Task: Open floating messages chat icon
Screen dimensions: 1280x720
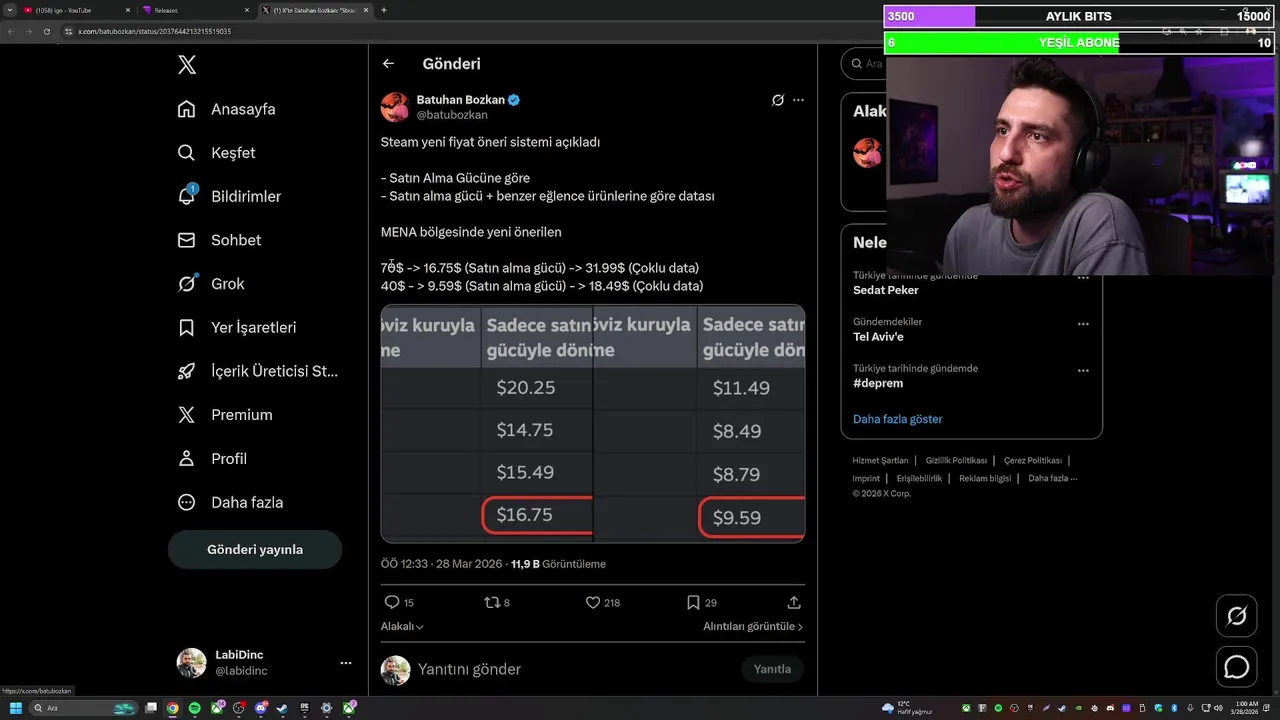Action: pyautogui.click(x=1237, y=667)
